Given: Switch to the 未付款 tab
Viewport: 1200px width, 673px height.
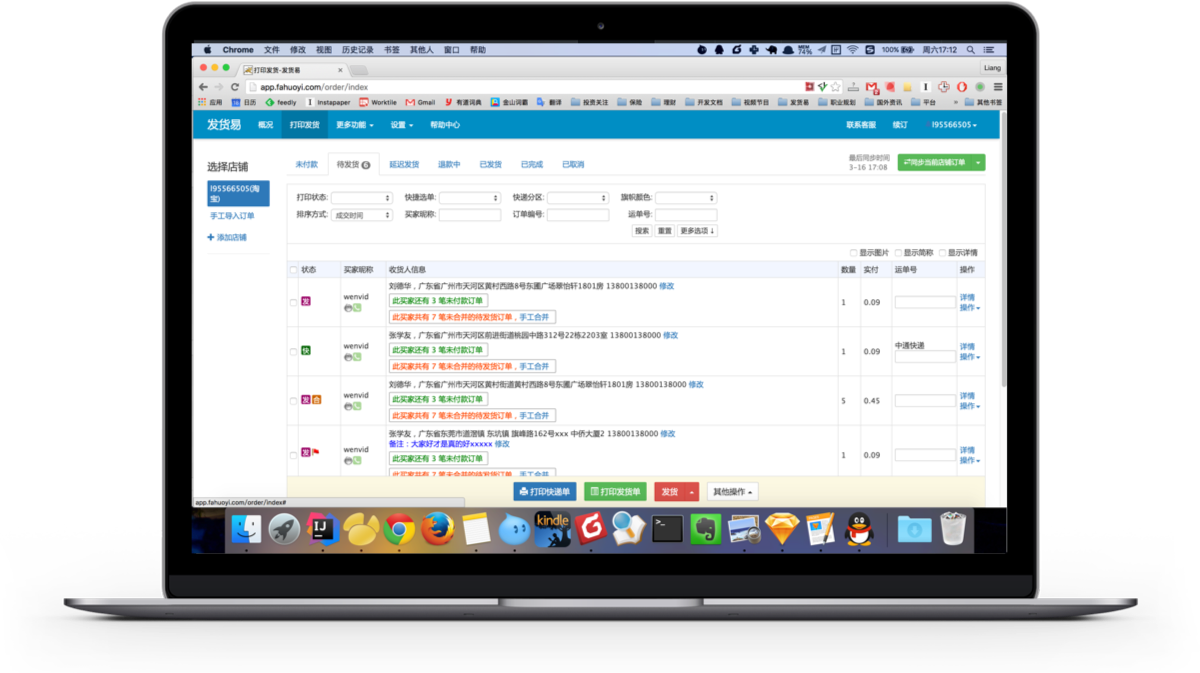Looking at the screenshot, I should tap(306, 164).
